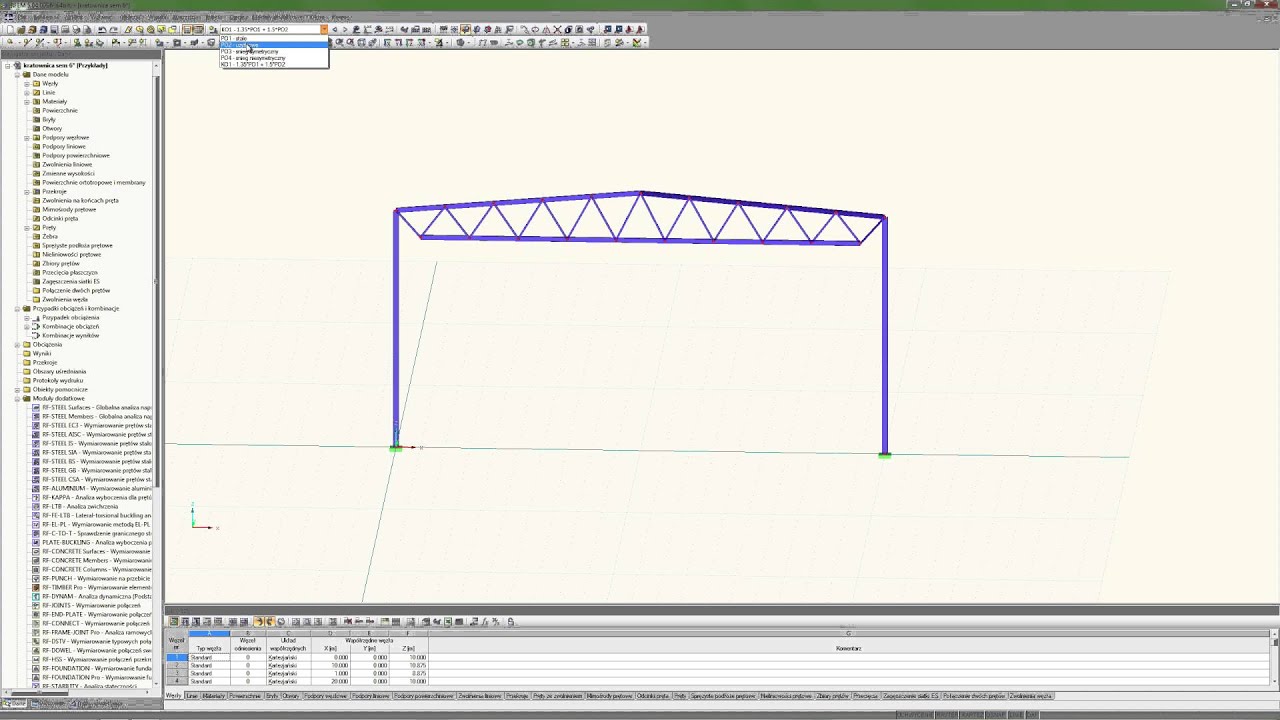This screenshot has height=720, width=1280.
Task: Switch to Materiały table tab
Action: coord(214,695)
